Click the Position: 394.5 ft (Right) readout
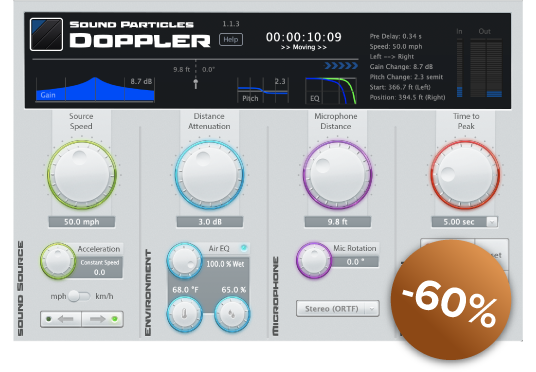 pyautogui.click(x=407, y=97)
